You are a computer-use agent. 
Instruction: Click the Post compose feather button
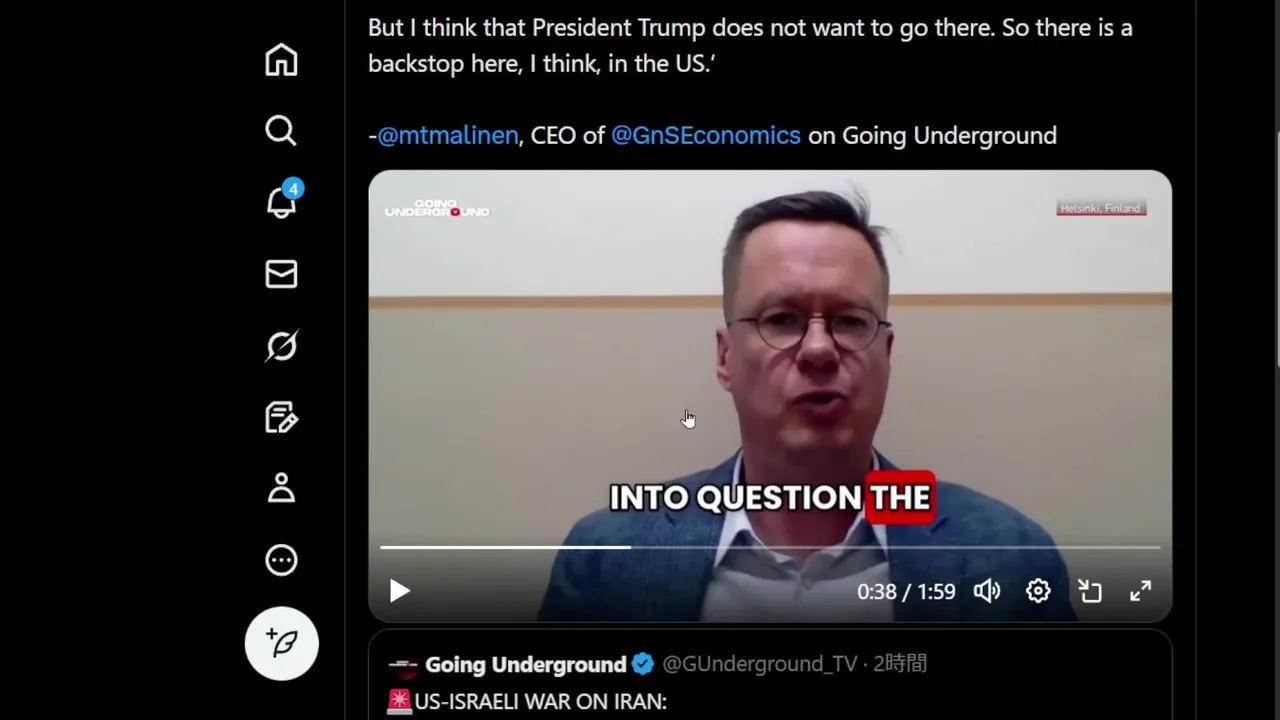(x=282, y=643)
